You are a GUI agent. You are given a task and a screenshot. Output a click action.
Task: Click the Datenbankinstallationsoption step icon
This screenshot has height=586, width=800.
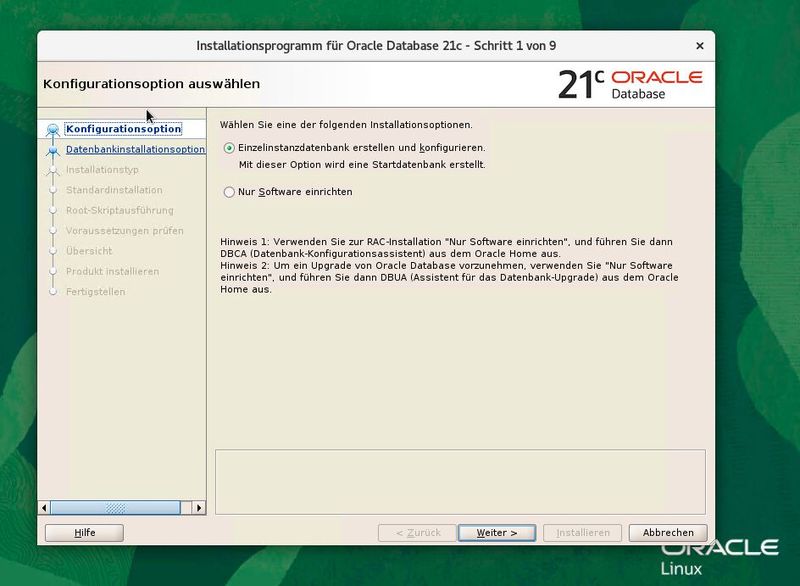click(x=54, y=149)
